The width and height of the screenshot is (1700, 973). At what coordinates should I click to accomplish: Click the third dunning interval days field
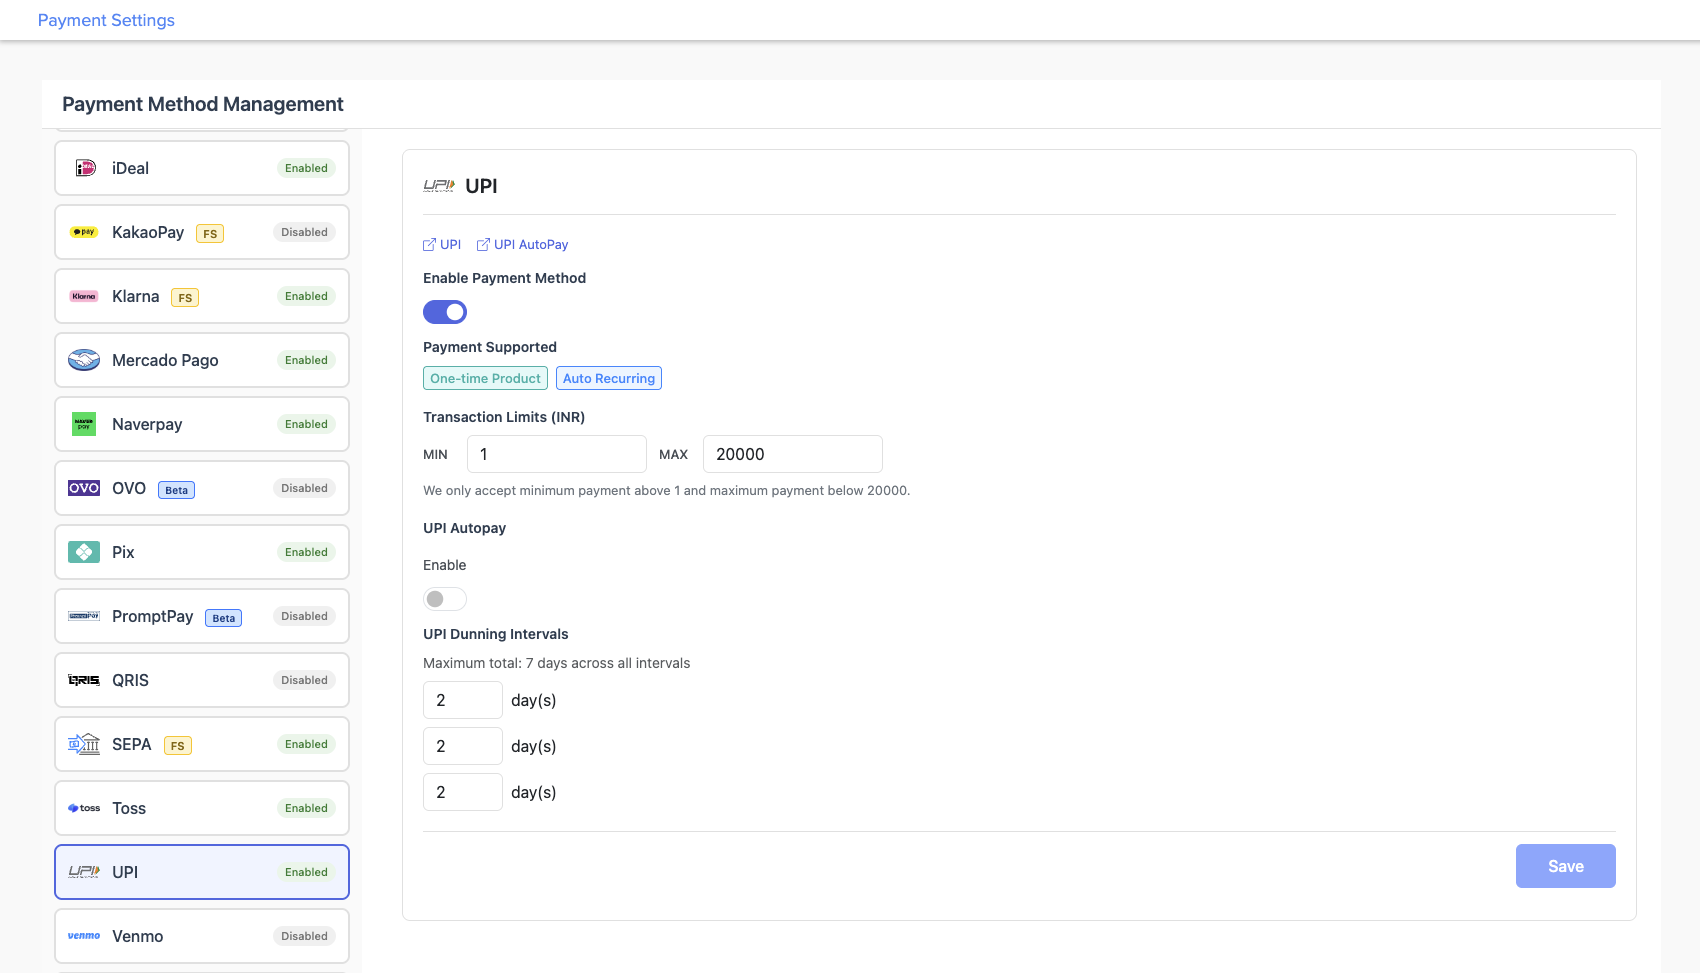point(463,792)
